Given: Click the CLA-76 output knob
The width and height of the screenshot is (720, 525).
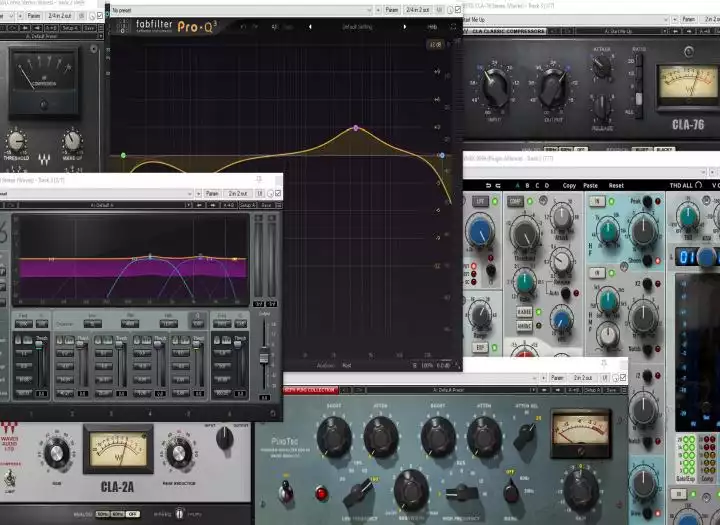Looking at the screenshot, I should tap(554, 87).
